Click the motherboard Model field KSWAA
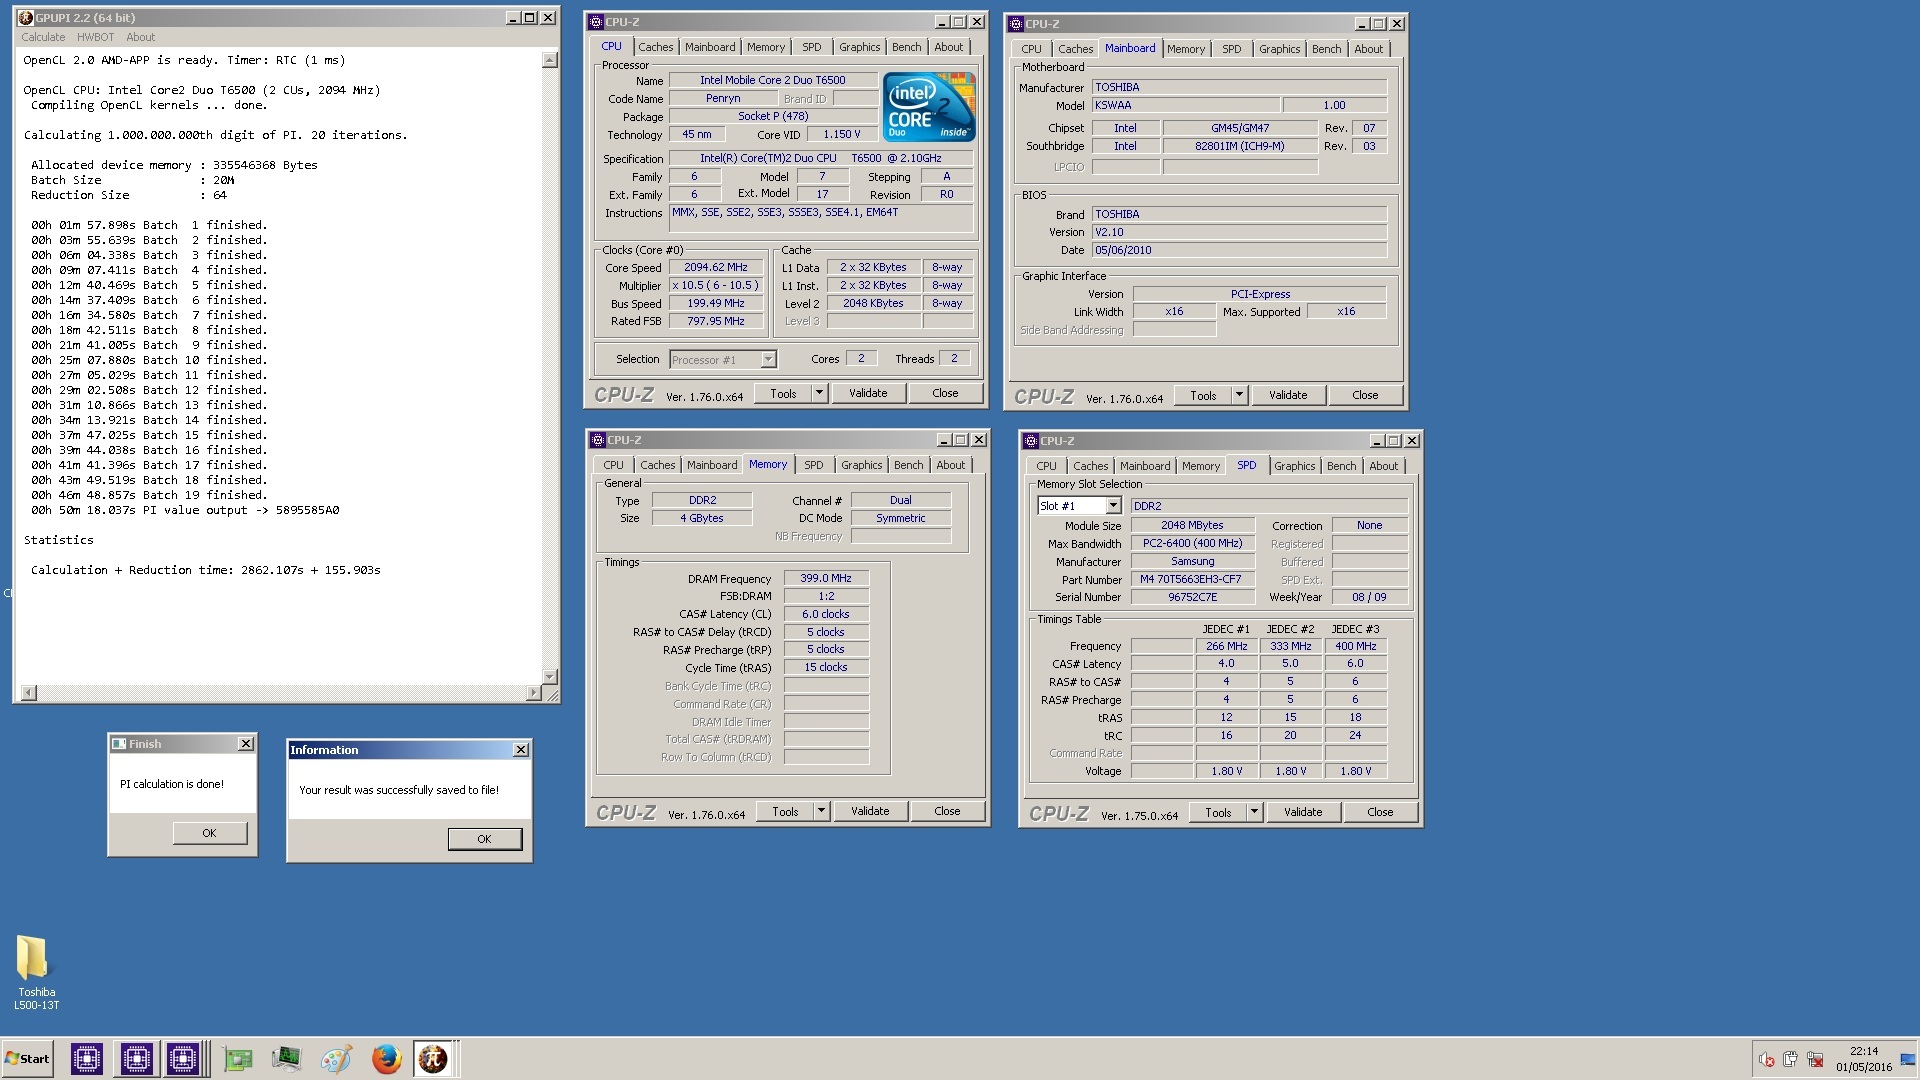The width and height of the screenshot is (1920, 1080). (1185, 105)
